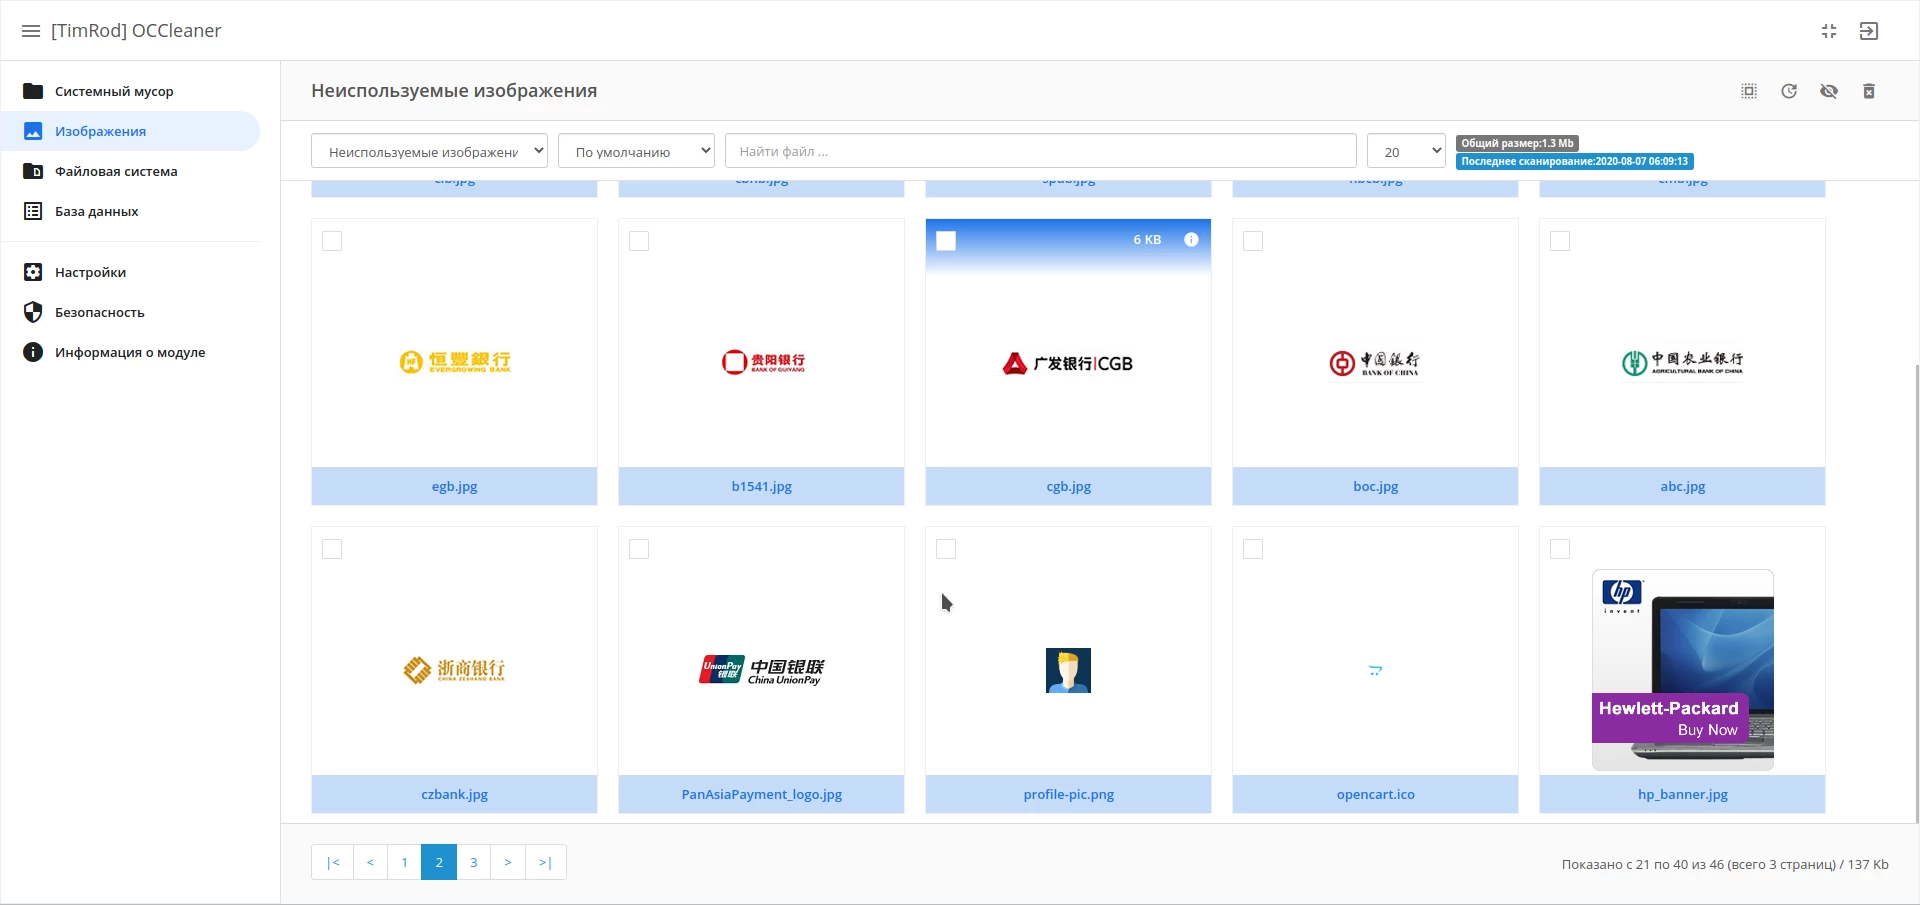
Task: Click the b1541.jpg file name
Action: [761, 486]
